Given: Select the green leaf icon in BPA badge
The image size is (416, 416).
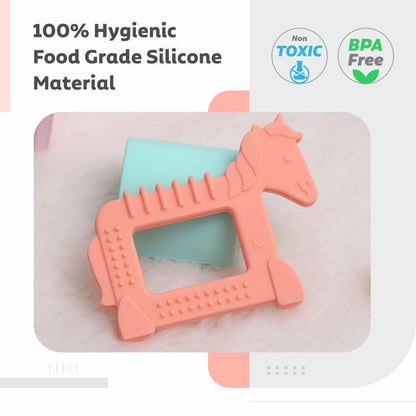Looking at the screenshot, I should (365, 76).
